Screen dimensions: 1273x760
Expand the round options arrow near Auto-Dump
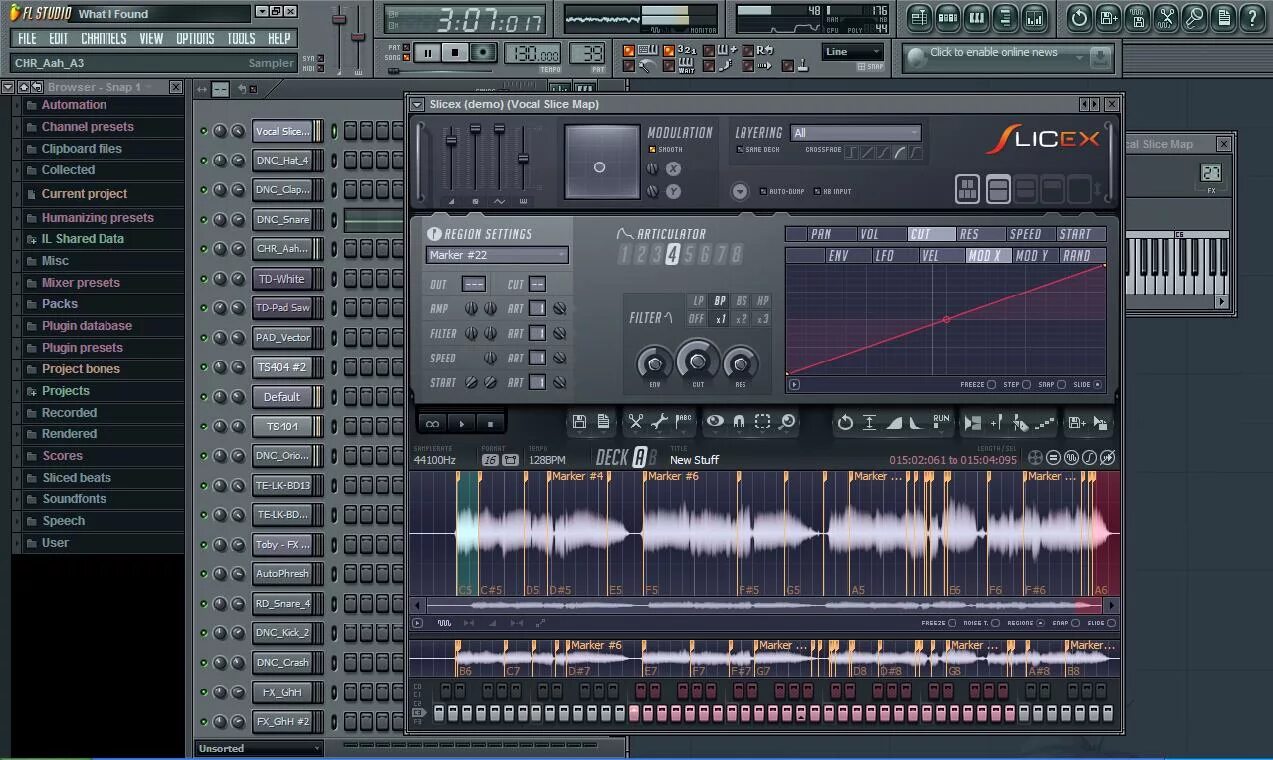pyautogui.click(x=740, y=191)
